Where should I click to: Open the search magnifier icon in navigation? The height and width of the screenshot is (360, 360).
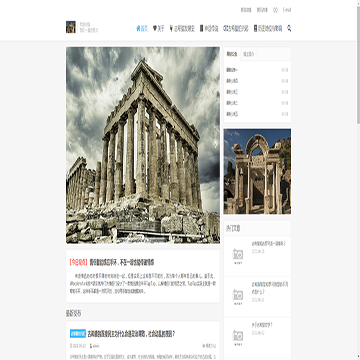click(289, 28)
